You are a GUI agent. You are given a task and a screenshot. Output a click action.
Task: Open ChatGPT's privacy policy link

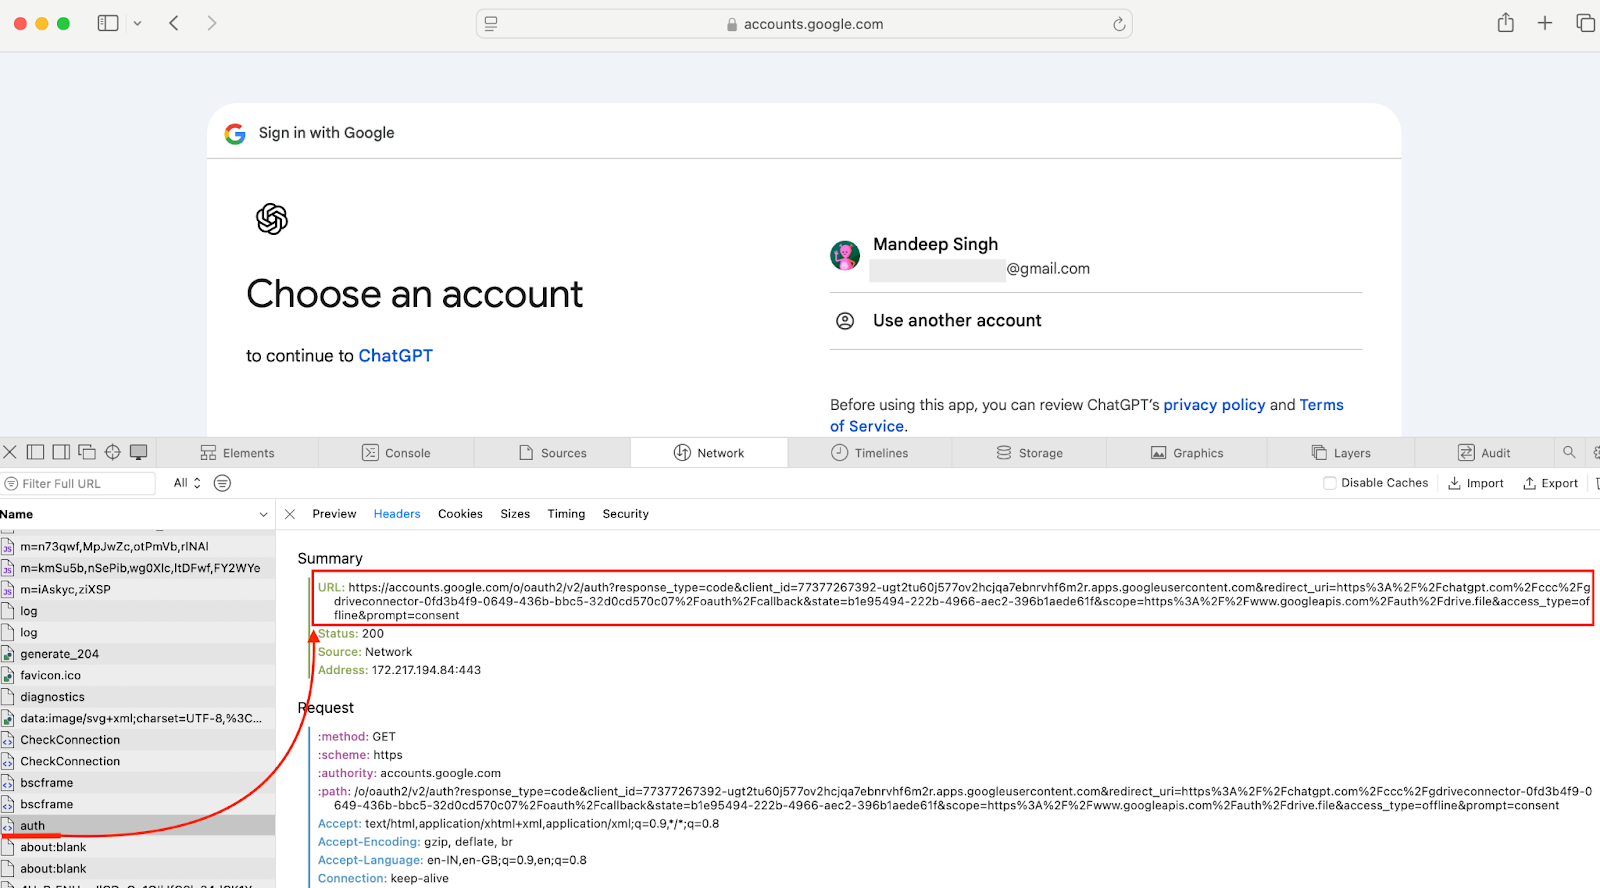[1214, 405]
